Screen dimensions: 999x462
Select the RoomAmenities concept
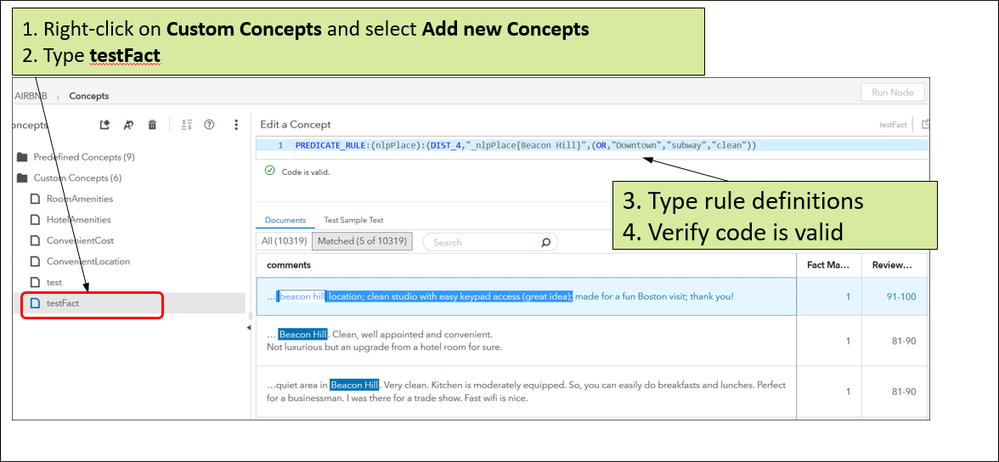(79, 198)
